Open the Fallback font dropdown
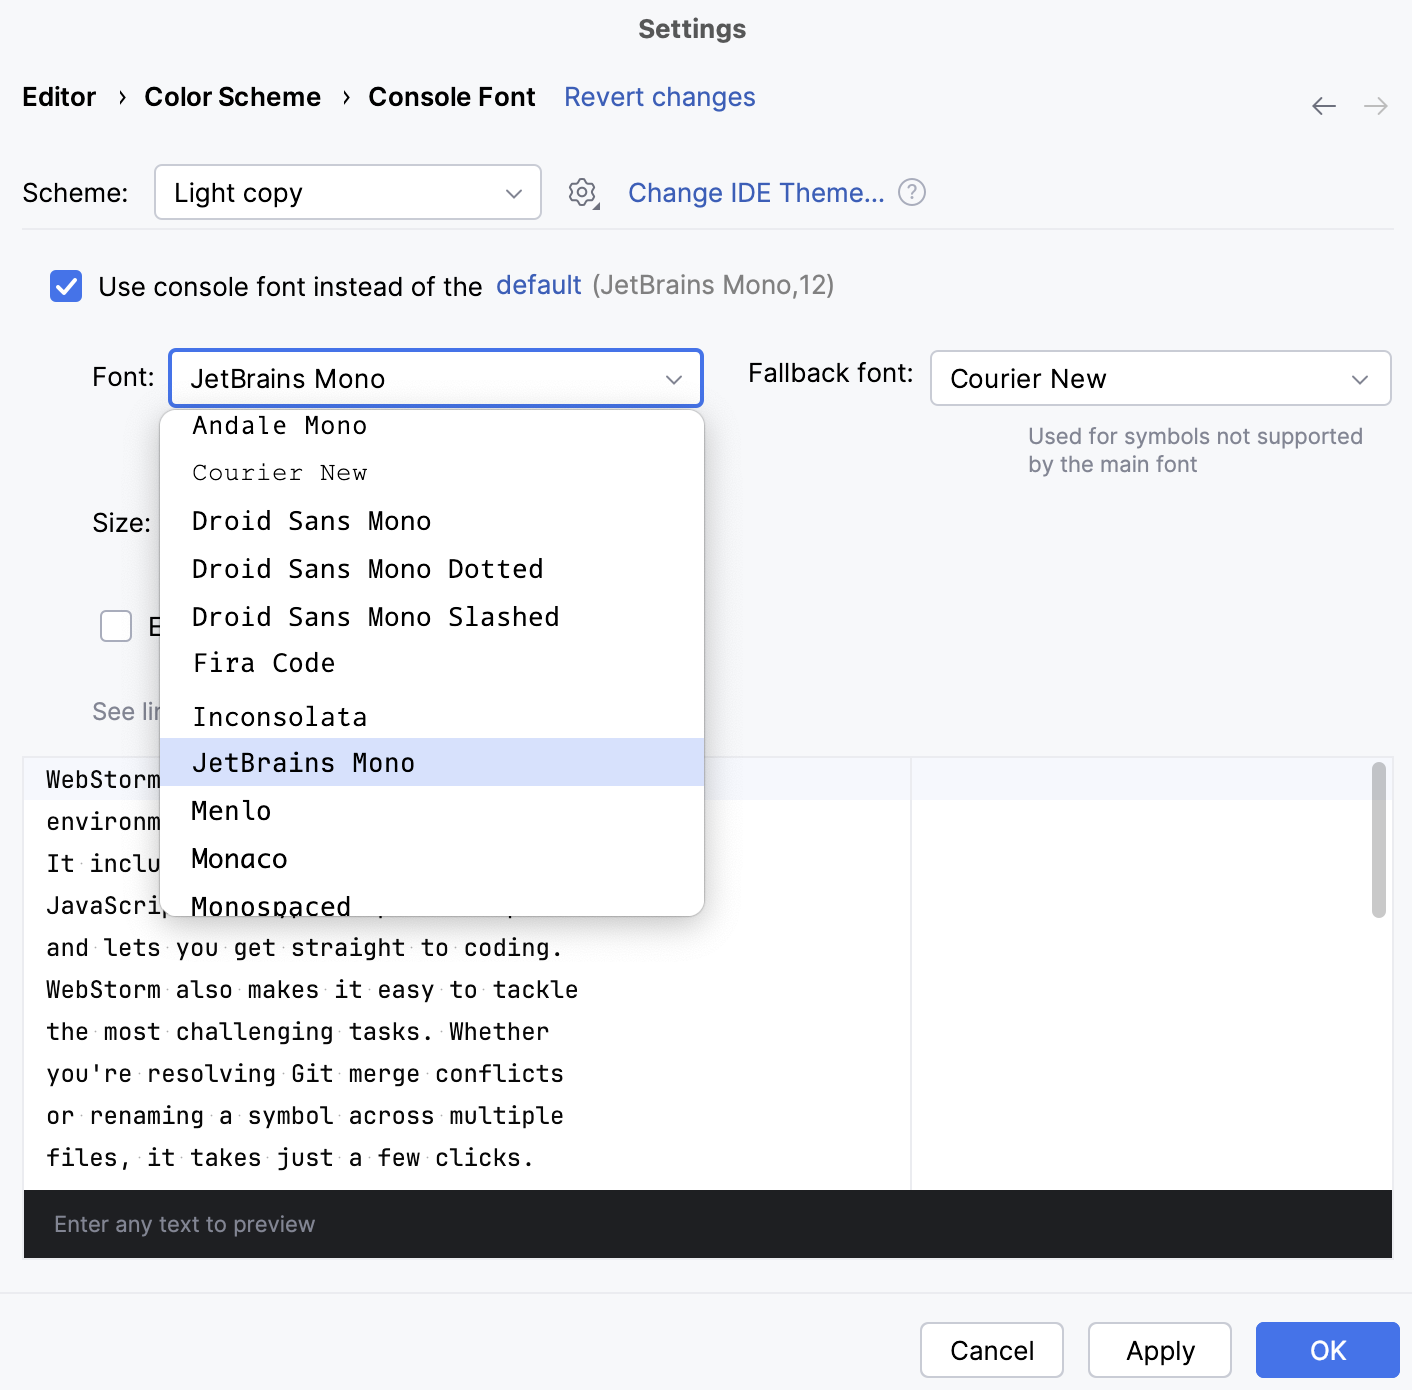This screenshot has width=1412, height=1390. [1159, 378]
